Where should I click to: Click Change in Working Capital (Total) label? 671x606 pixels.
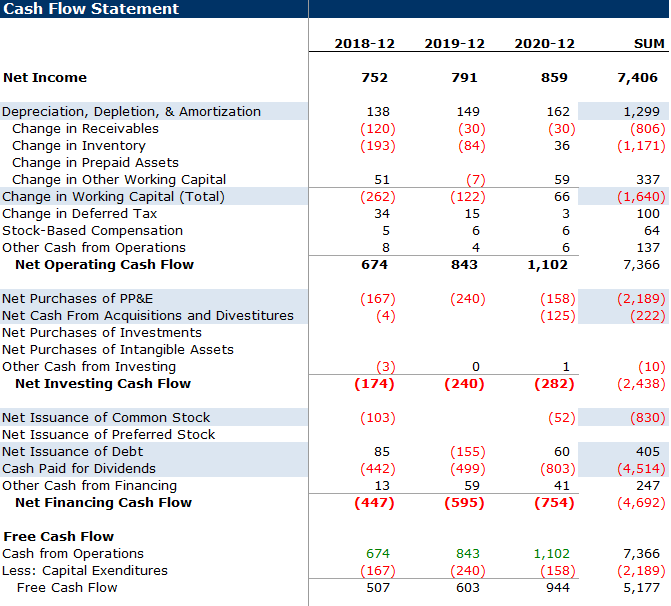click(x=113, y=197)
